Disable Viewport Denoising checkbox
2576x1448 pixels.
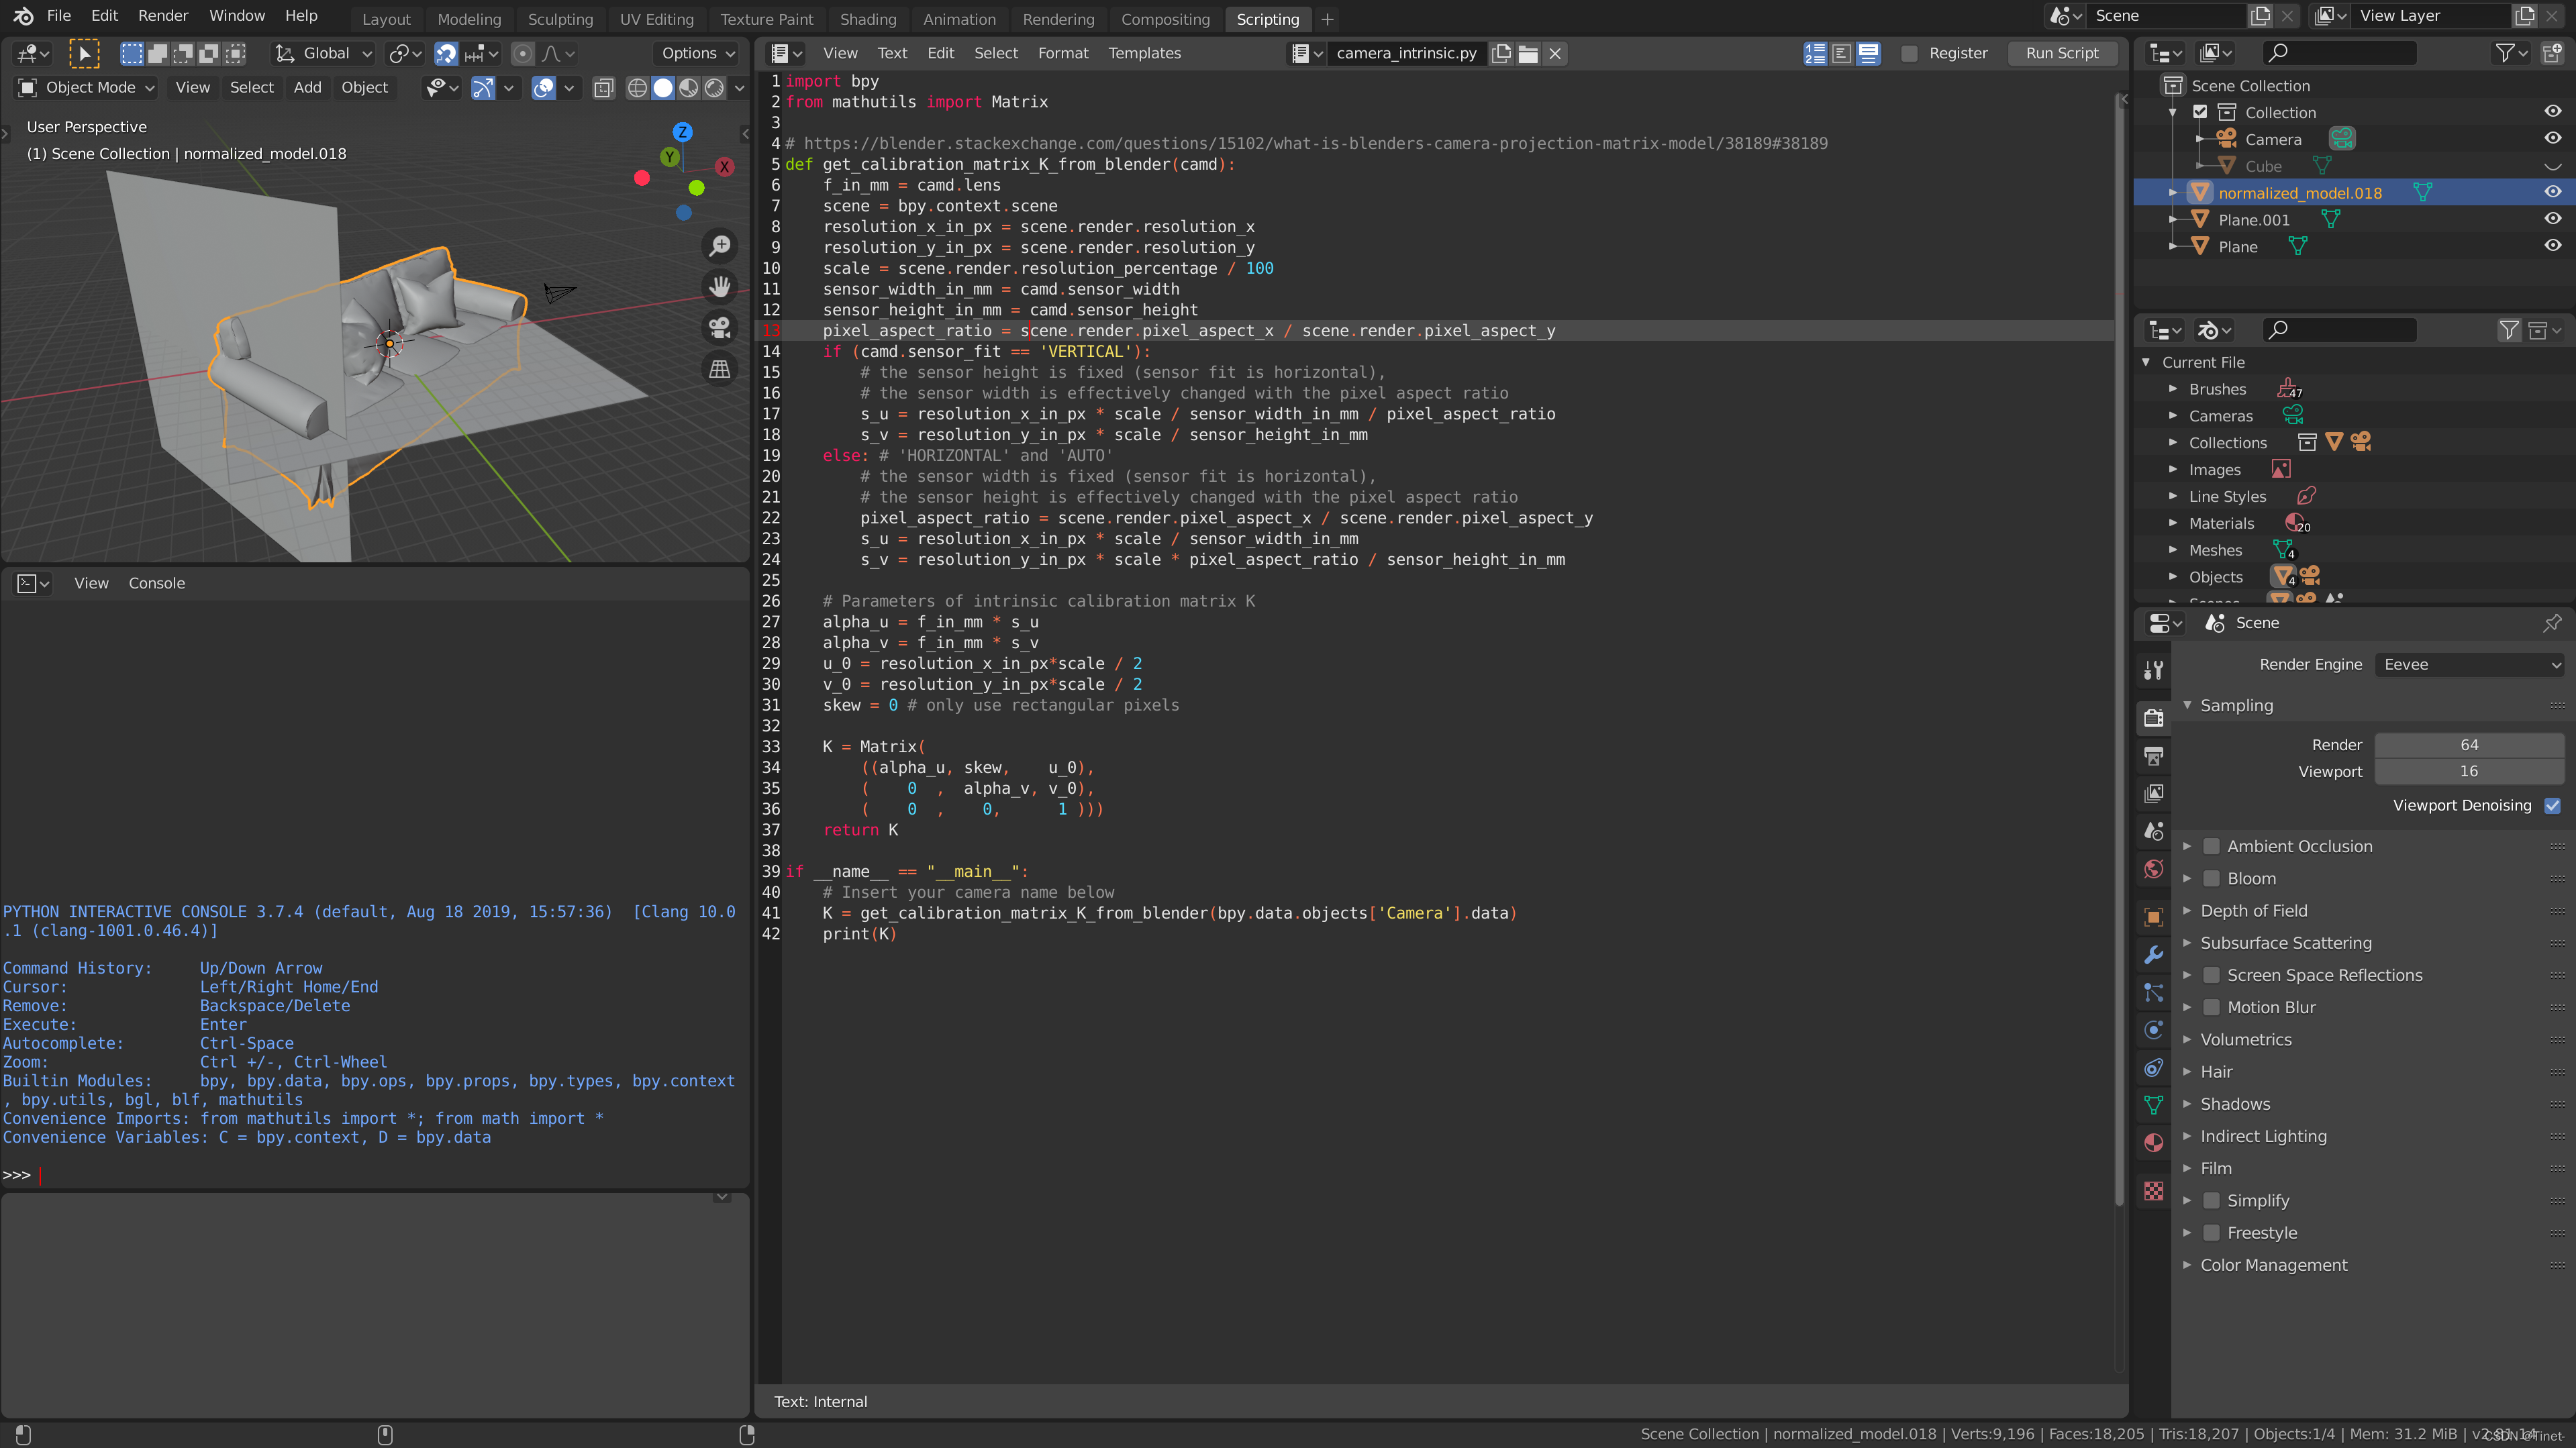2552,805
